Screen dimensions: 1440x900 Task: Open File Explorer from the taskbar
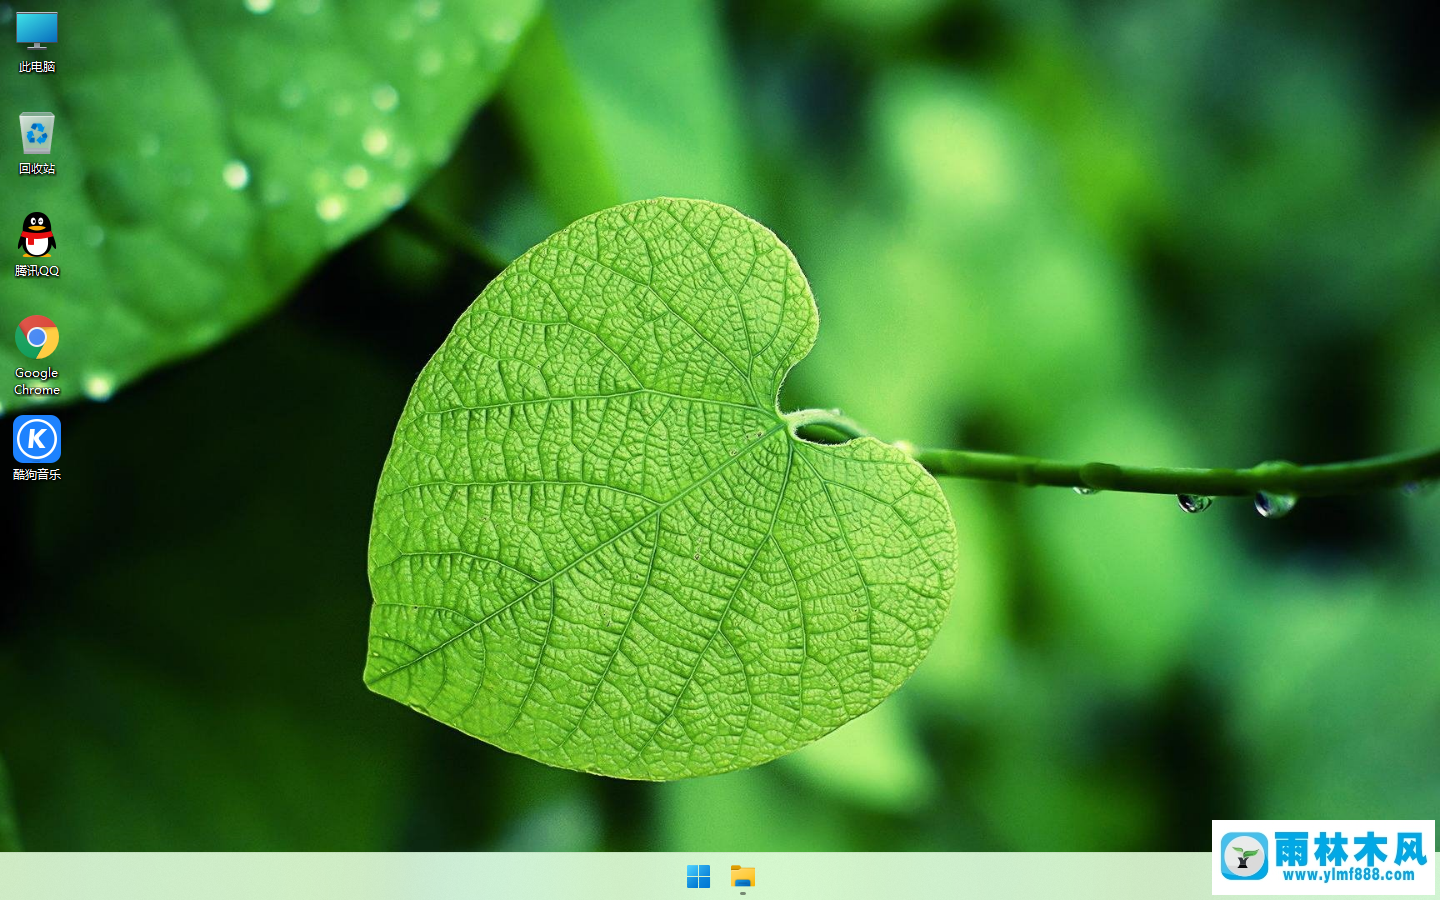point(742,877)
